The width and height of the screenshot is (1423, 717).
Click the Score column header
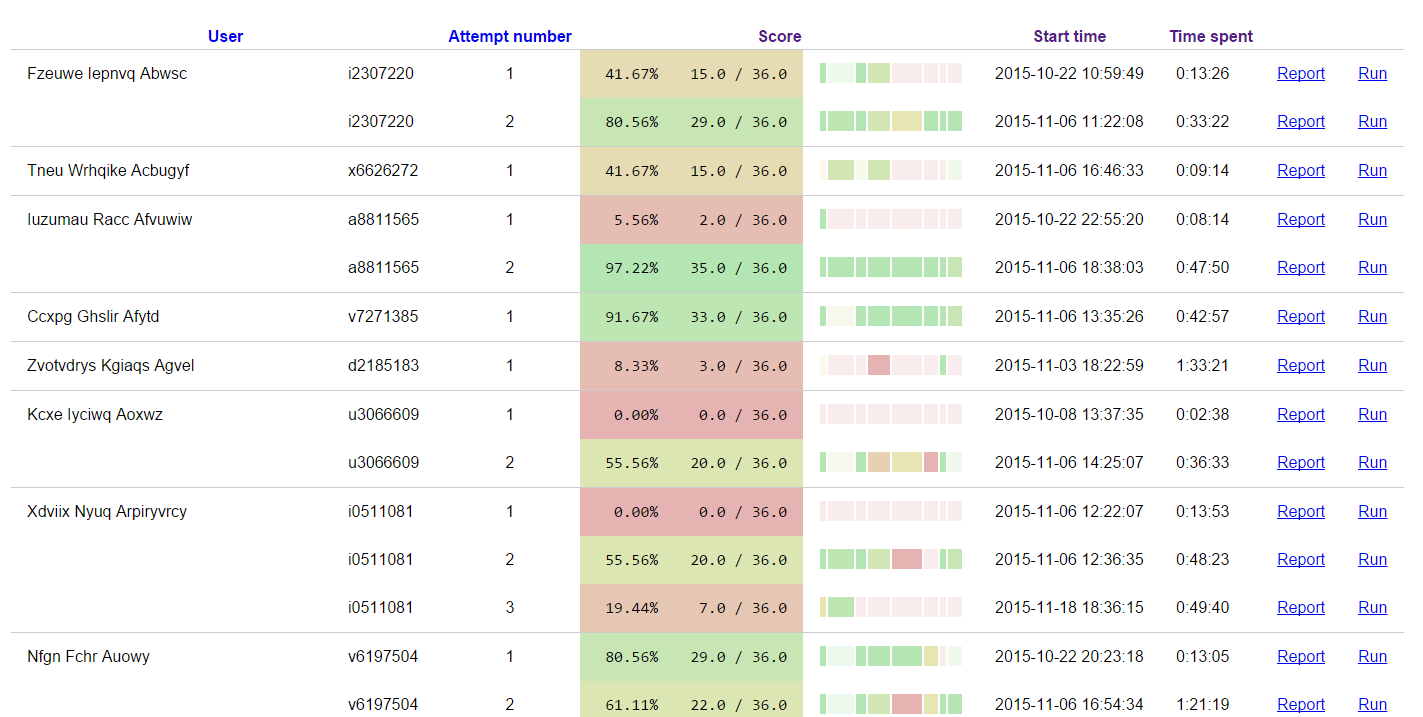coord(780,37)
